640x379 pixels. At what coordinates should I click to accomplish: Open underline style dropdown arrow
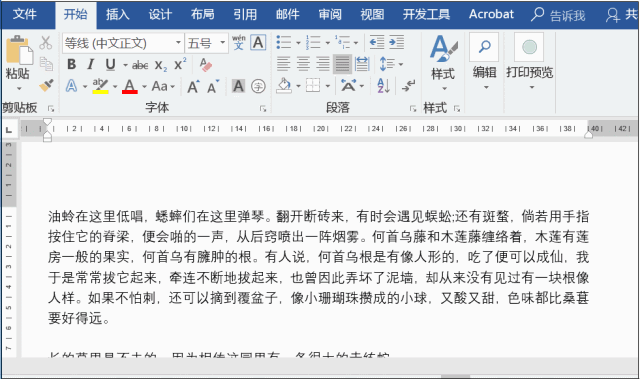click(x=125, y=65)
